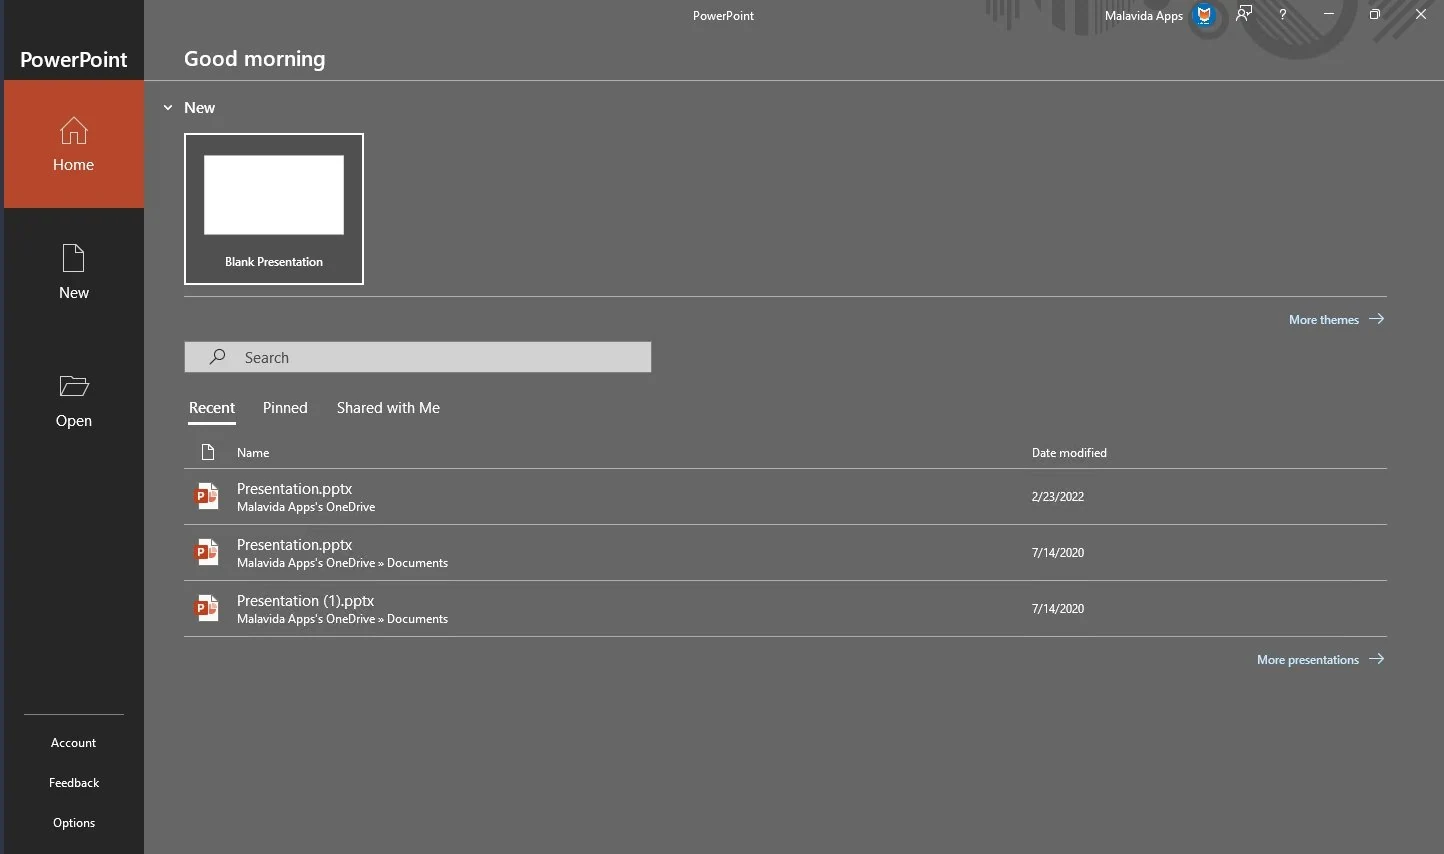This screenshot has height=854, width=1444.
Task: Sort by the Date modified column header
Action: coord(1069,453)
